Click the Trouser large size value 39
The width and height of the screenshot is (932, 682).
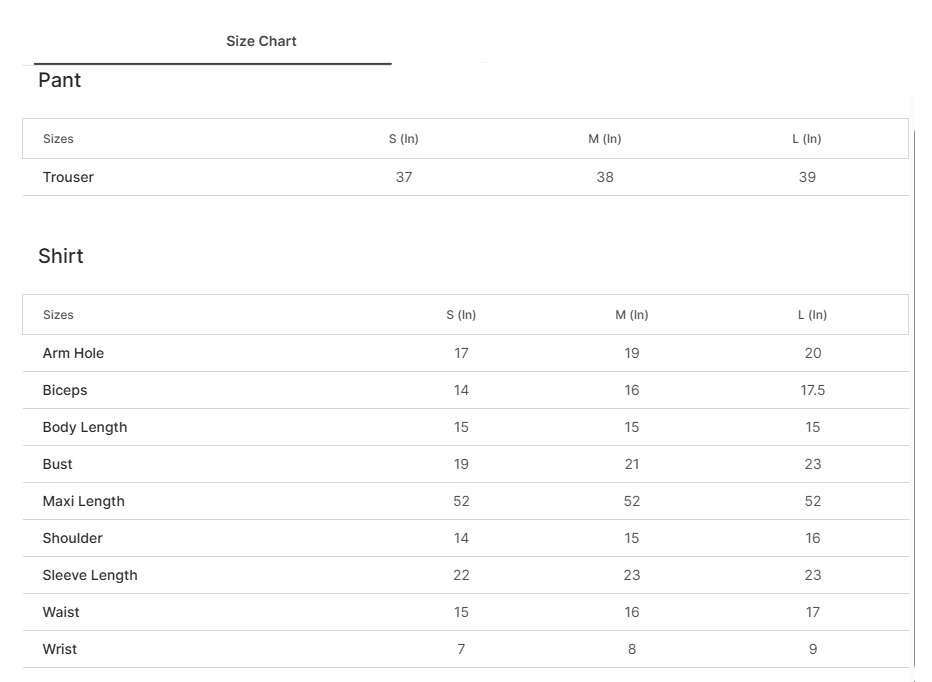point(807,177)
